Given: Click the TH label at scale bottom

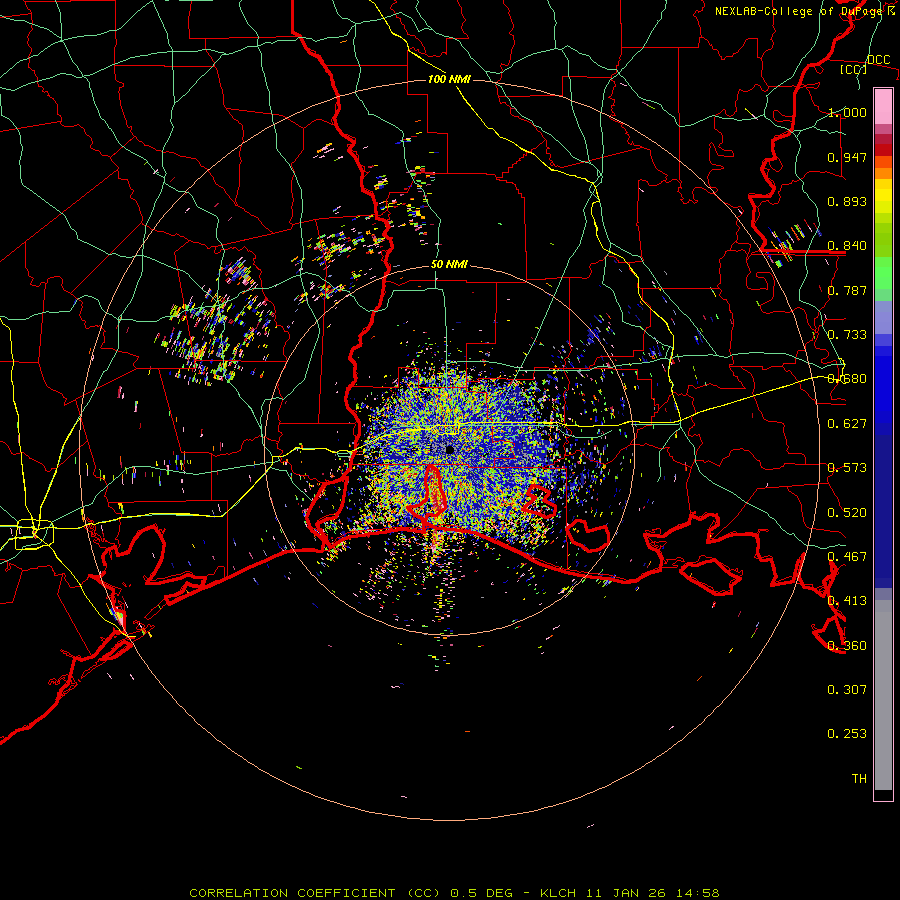Looking at the screenshot, I should click(x=859, y=779).
